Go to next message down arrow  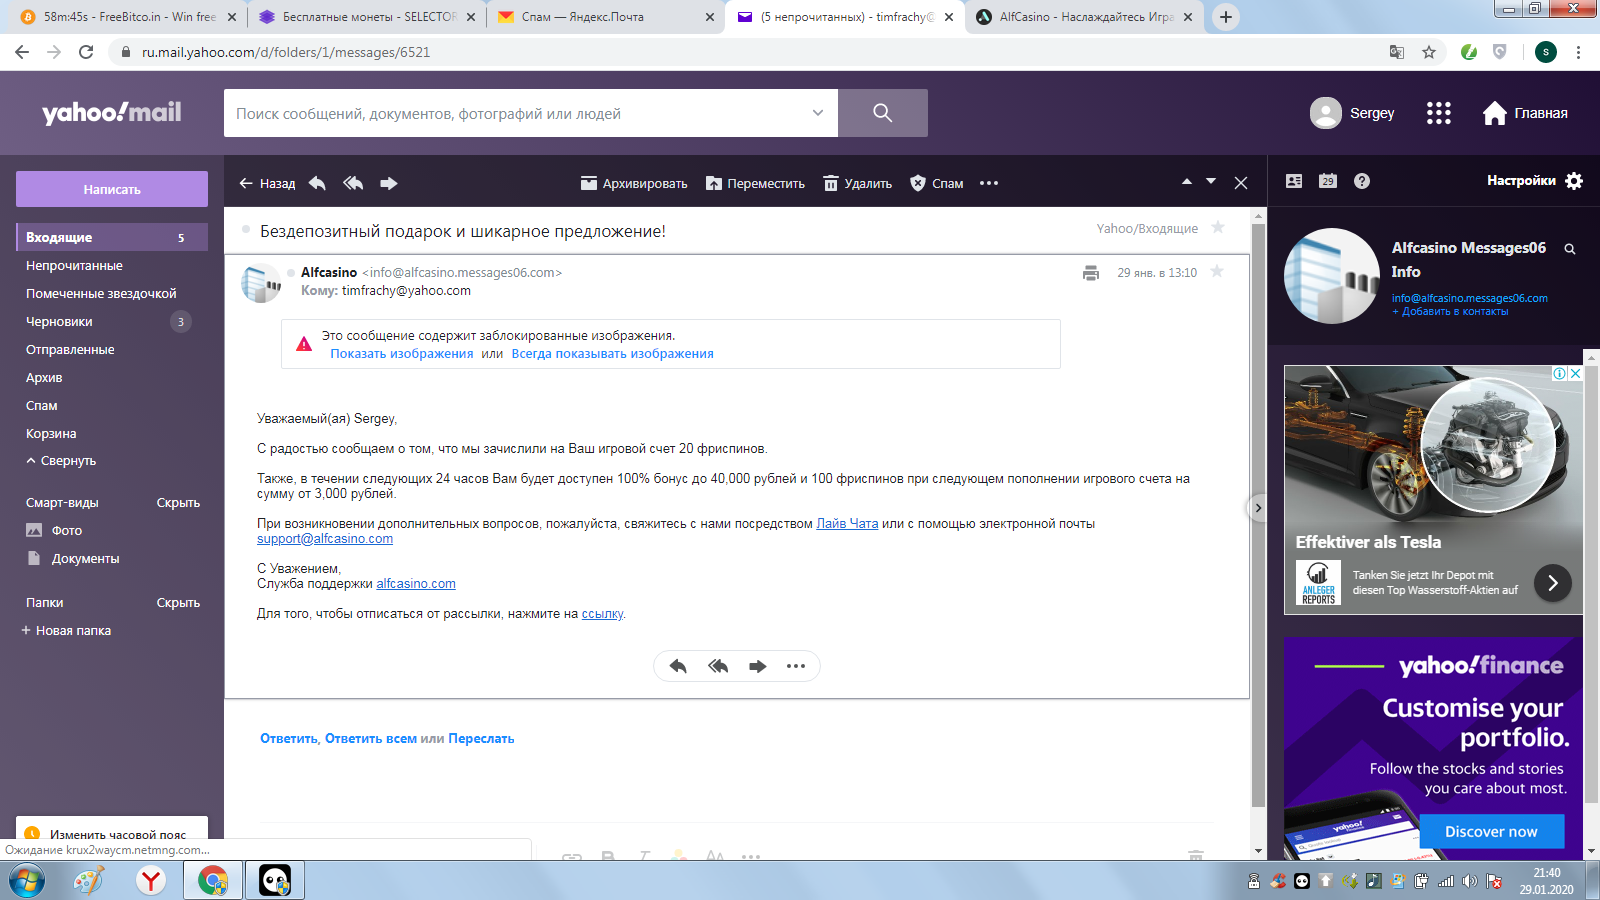1211,182
